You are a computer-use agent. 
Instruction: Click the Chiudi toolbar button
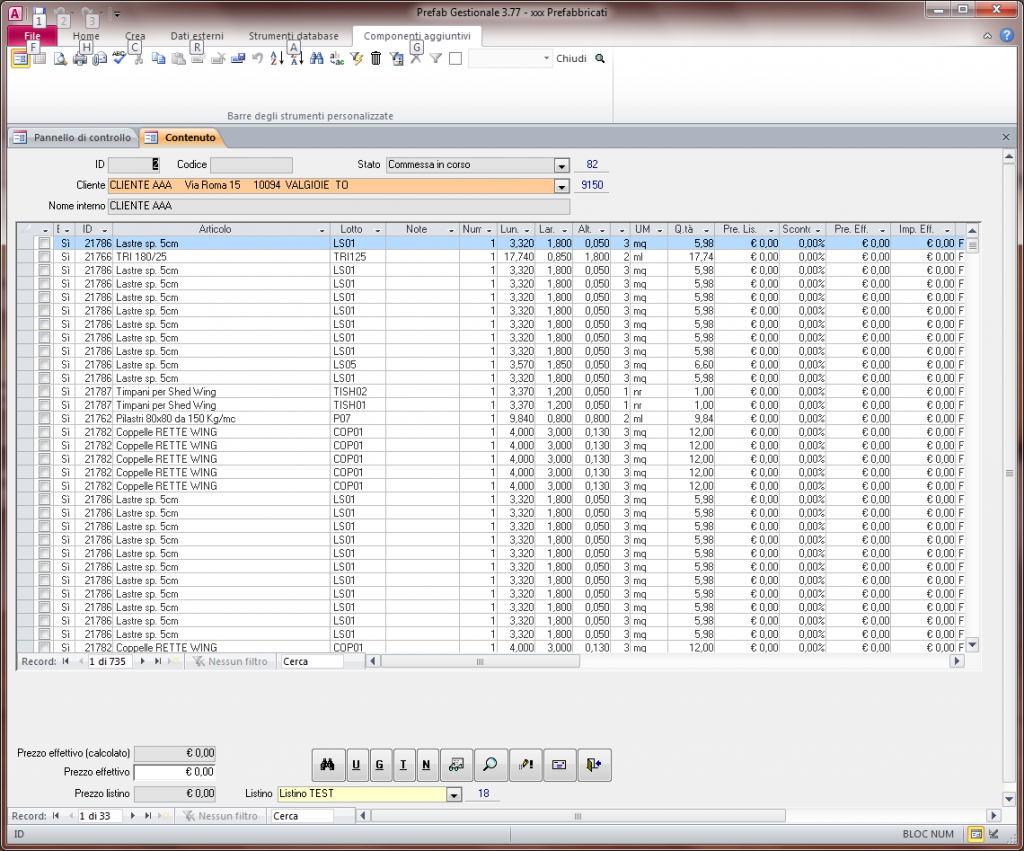571,59
